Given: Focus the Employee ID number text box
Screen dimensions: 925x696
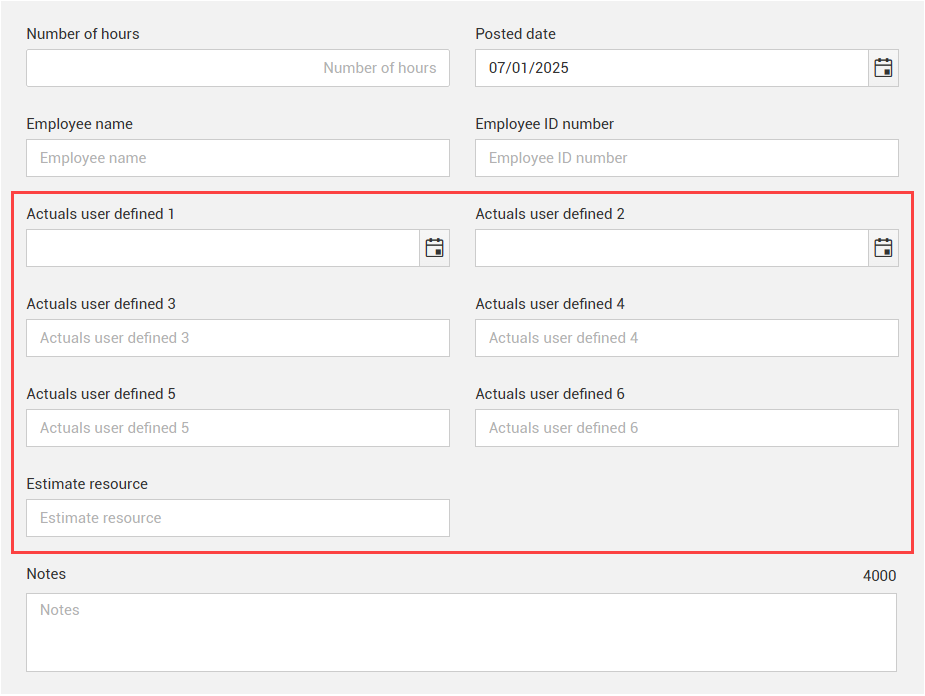Looking at the screenshot, I should (x=686, y=158).
